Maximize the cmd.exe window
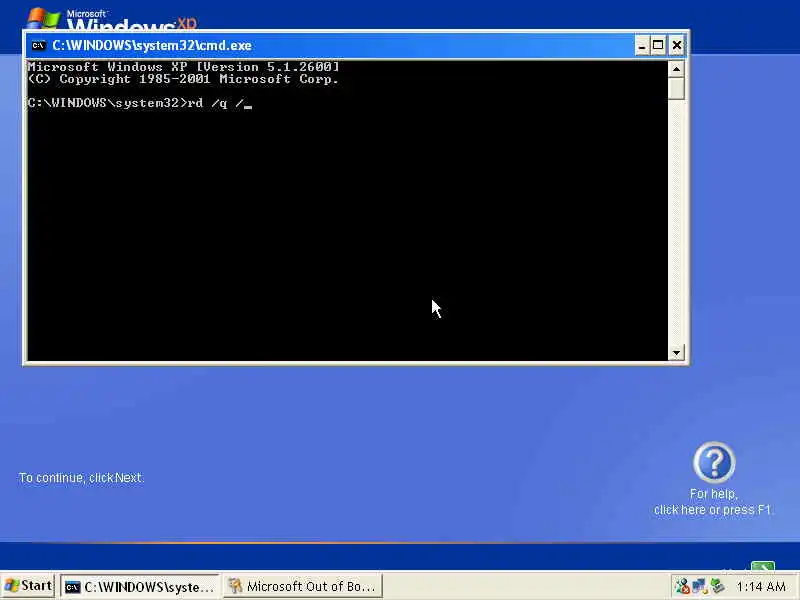800x600 pixels. pos(658,45)
